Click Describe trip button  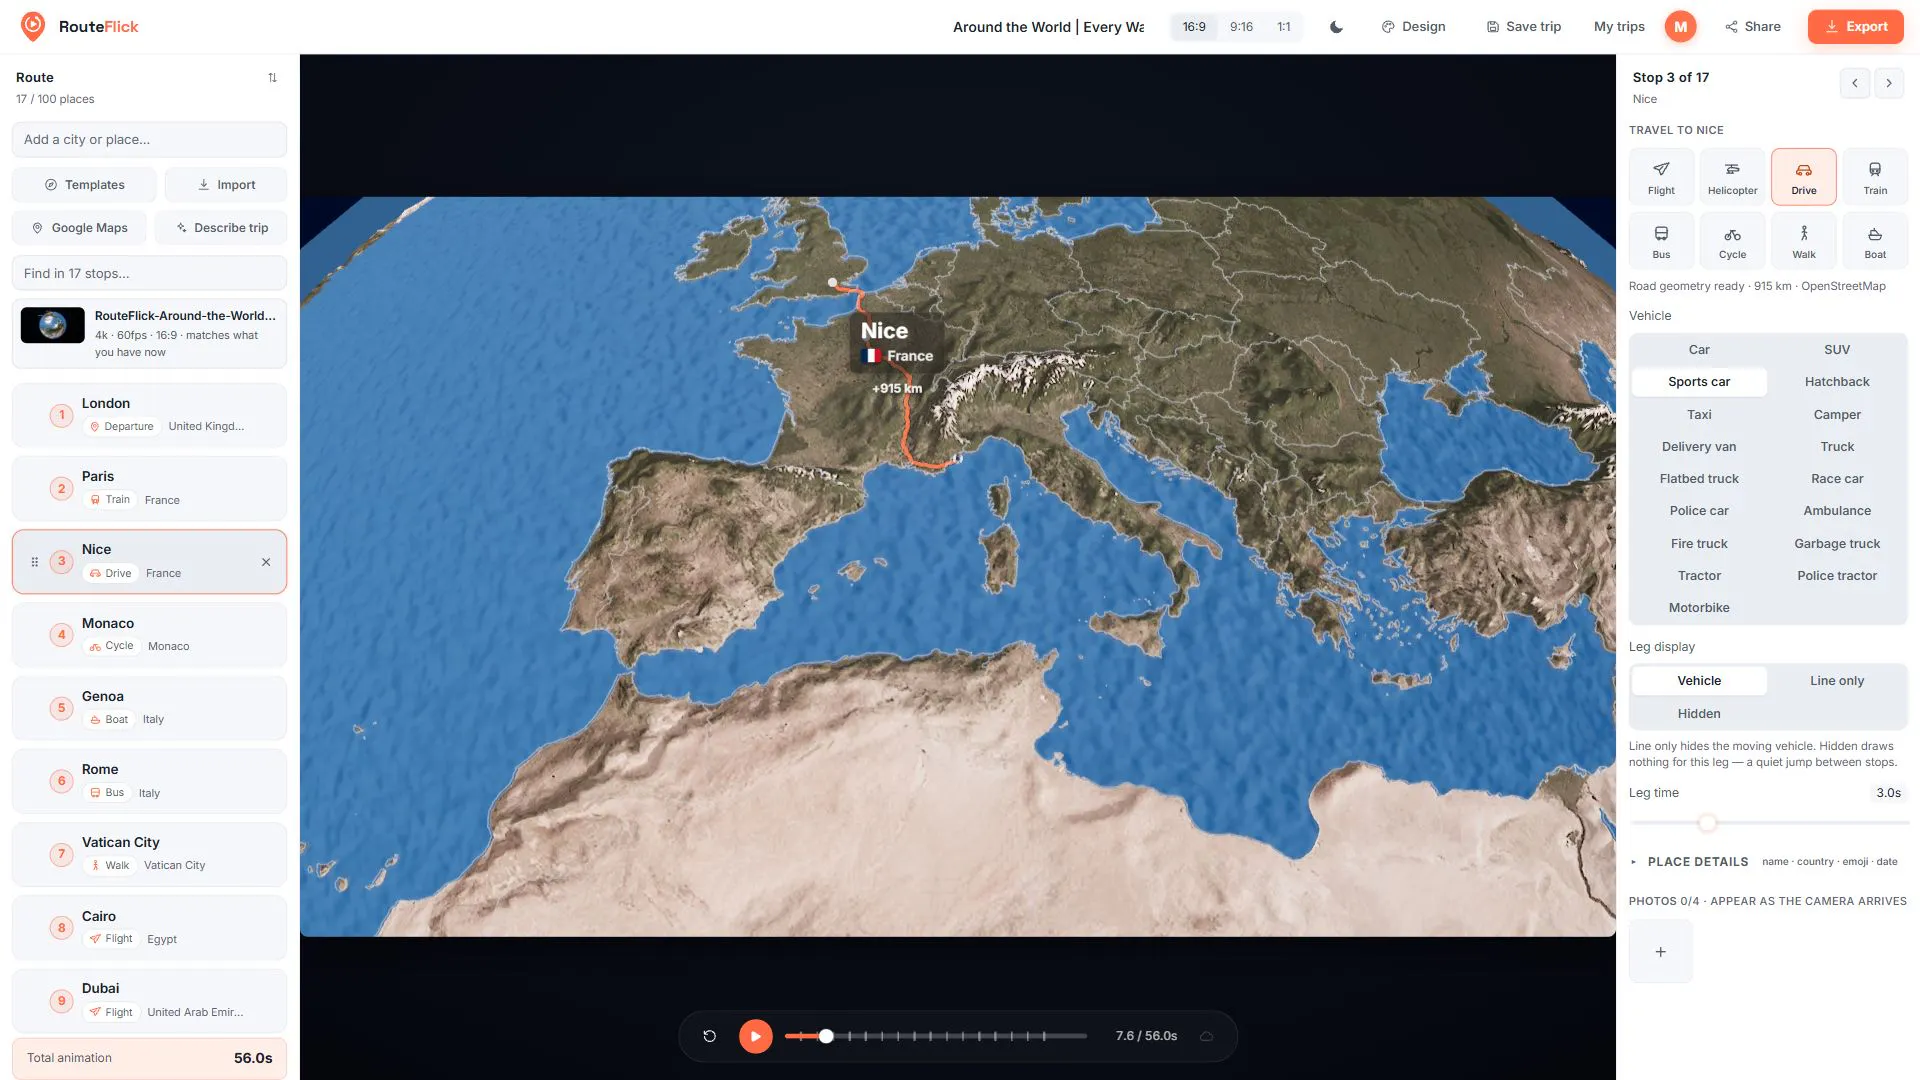[221, 228]
